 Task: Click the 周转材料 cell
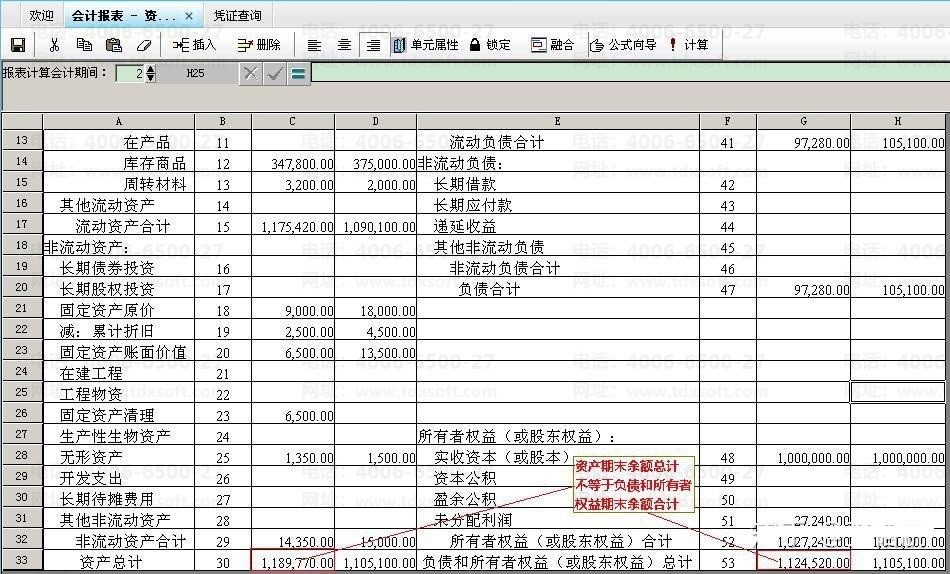pyautogui.click(x=119, y=184)
